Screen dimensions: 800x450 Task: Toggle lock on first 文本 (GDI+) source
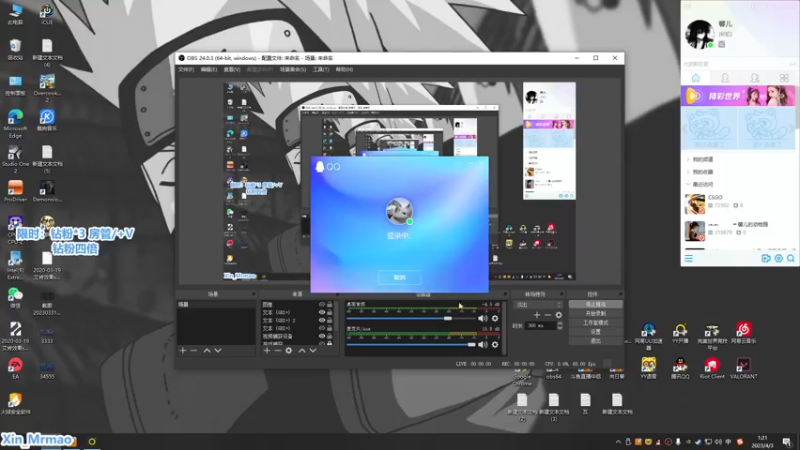click(330, 312)
